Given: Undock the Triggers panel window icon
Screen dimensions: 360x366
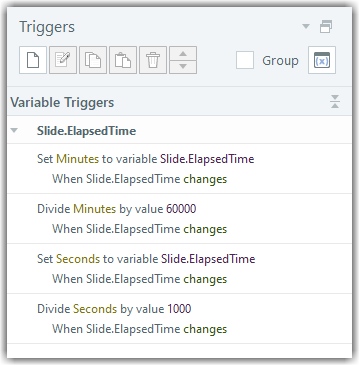Looking at the screenshot, I should [326, 27].
